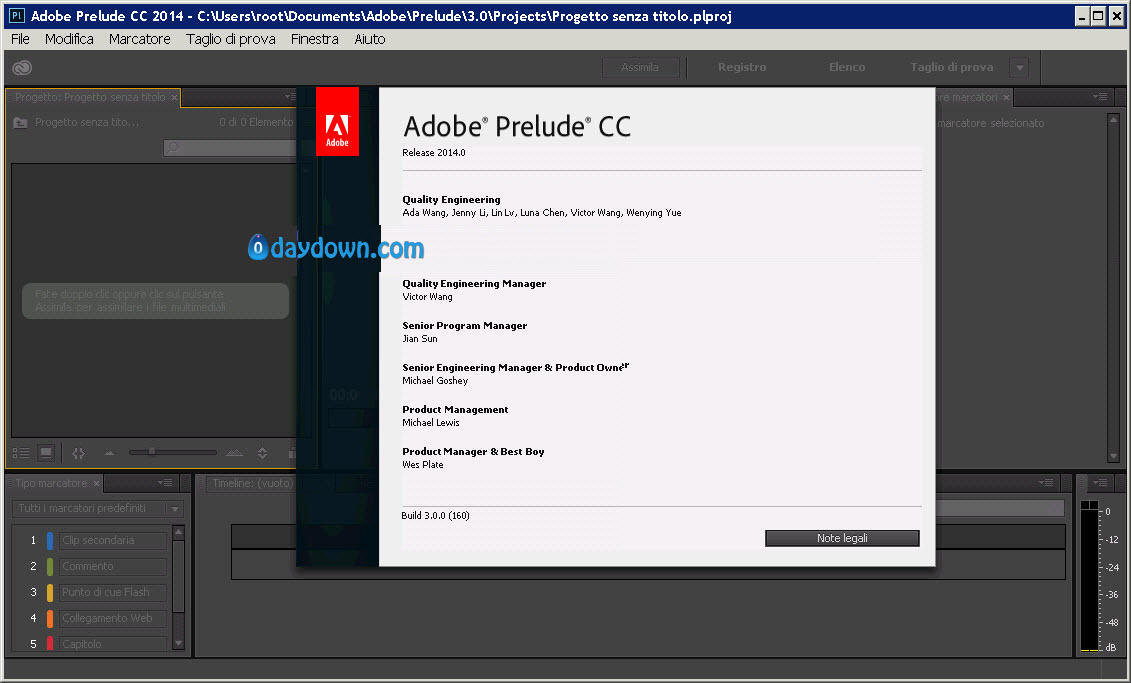Click the Adobe logo in the about dialog
Image resolution: width=1131 pixels, height=683 pixels.
[337, 121]
